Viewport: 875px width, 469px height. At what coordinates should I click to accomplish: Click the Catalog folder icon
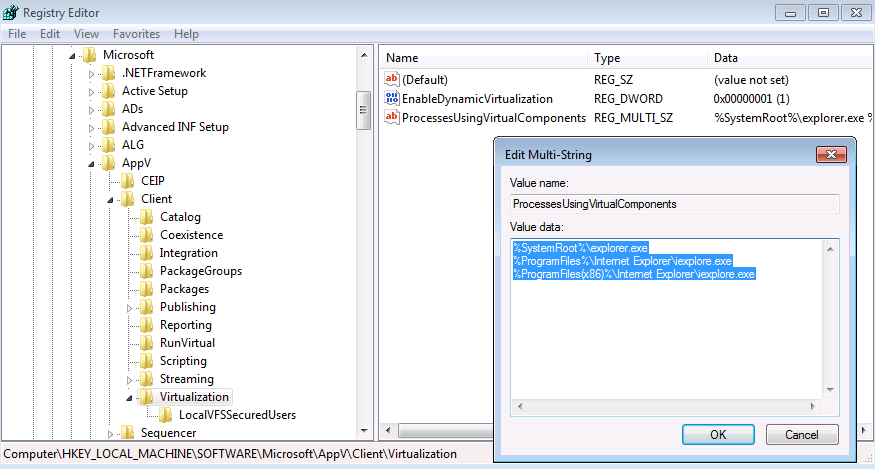[x=146, y=217]
